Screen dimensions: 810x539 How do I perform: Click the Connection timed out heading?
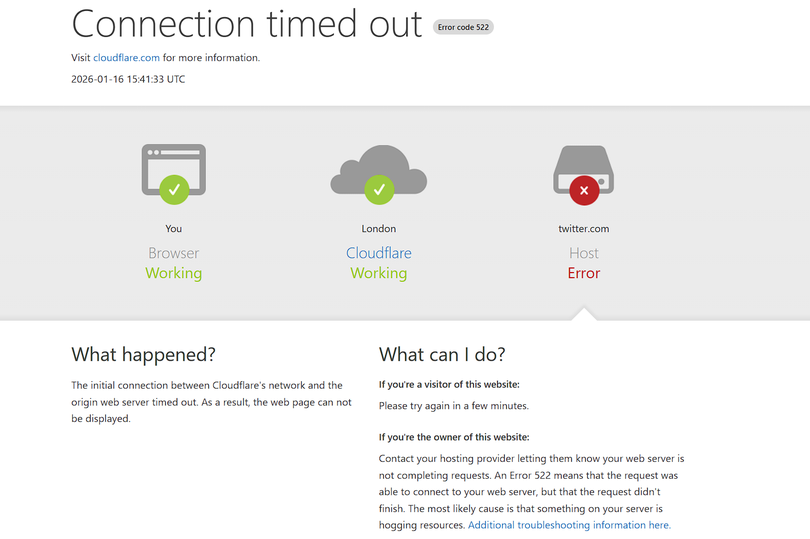point(247,24)
